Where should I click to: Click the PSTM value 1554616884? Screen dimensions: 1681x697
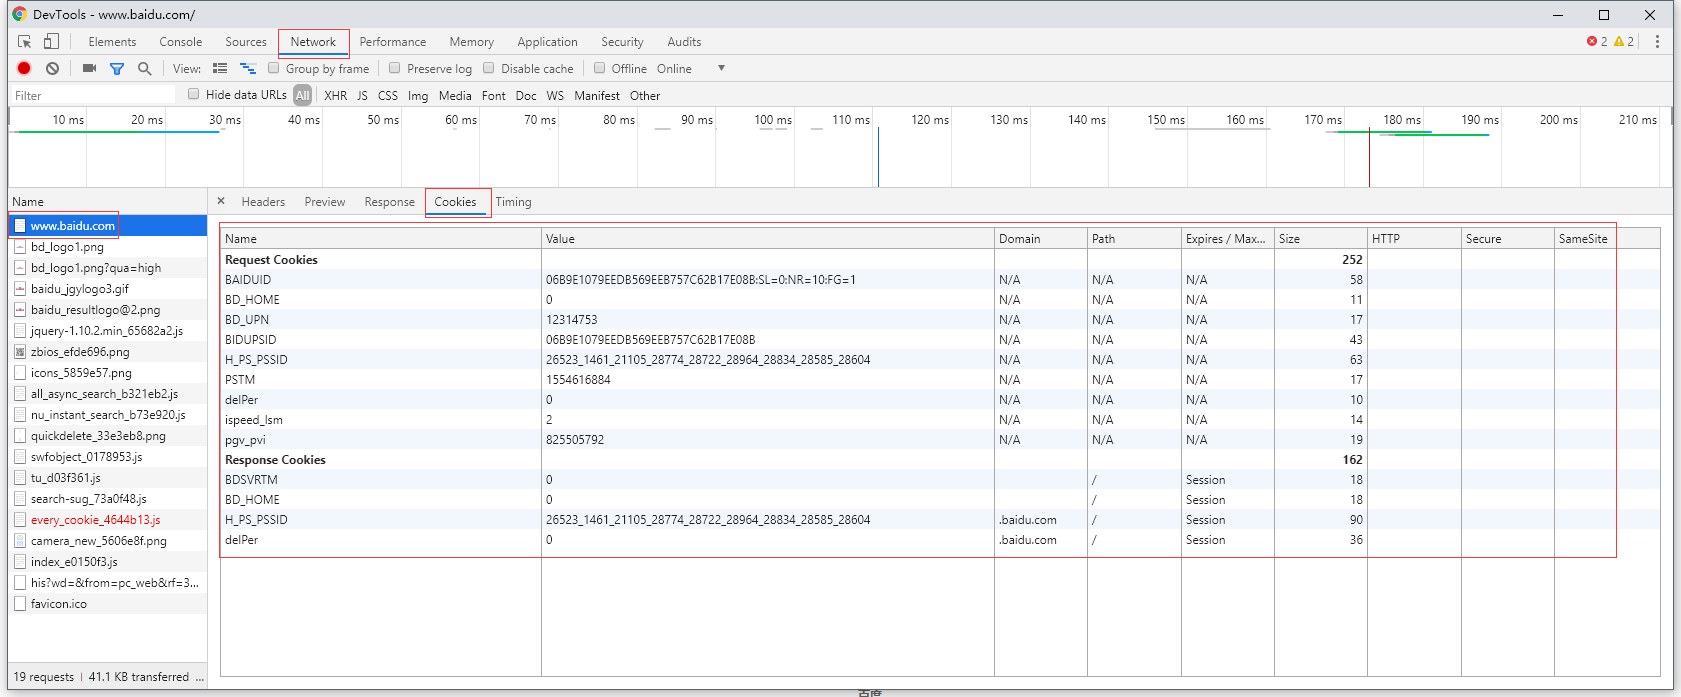[x=578, y=380]
